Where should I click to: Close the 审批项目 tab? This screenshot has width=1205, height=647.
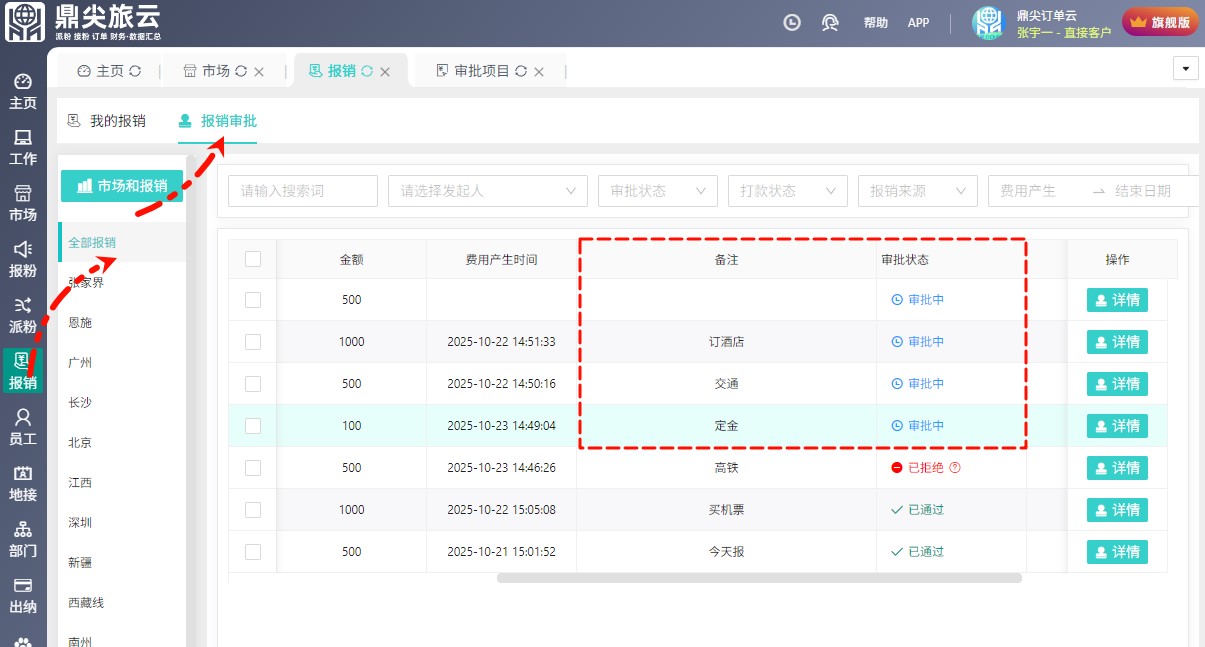coord(539,72)
